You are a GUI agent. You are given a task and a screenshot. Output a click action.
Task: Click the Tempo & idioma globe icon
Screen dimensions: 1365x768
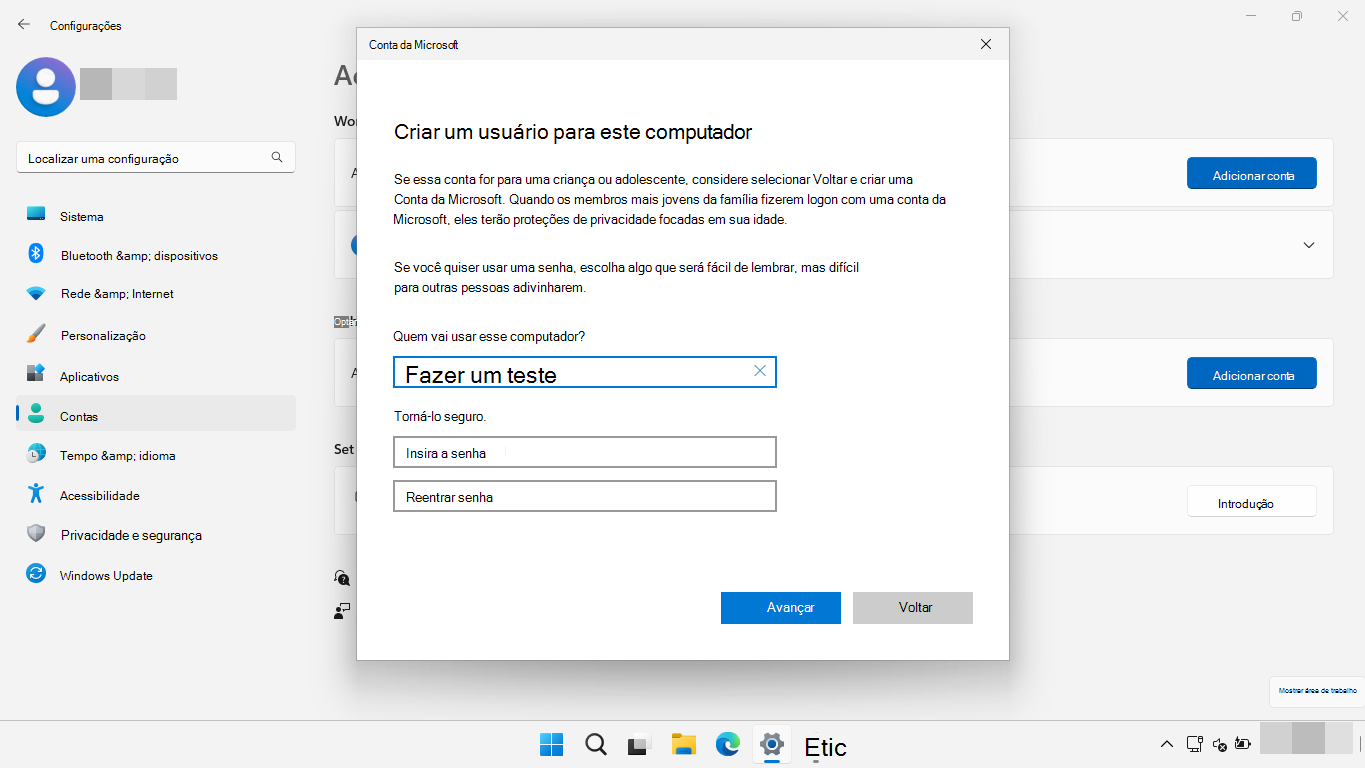click(36, 454)
